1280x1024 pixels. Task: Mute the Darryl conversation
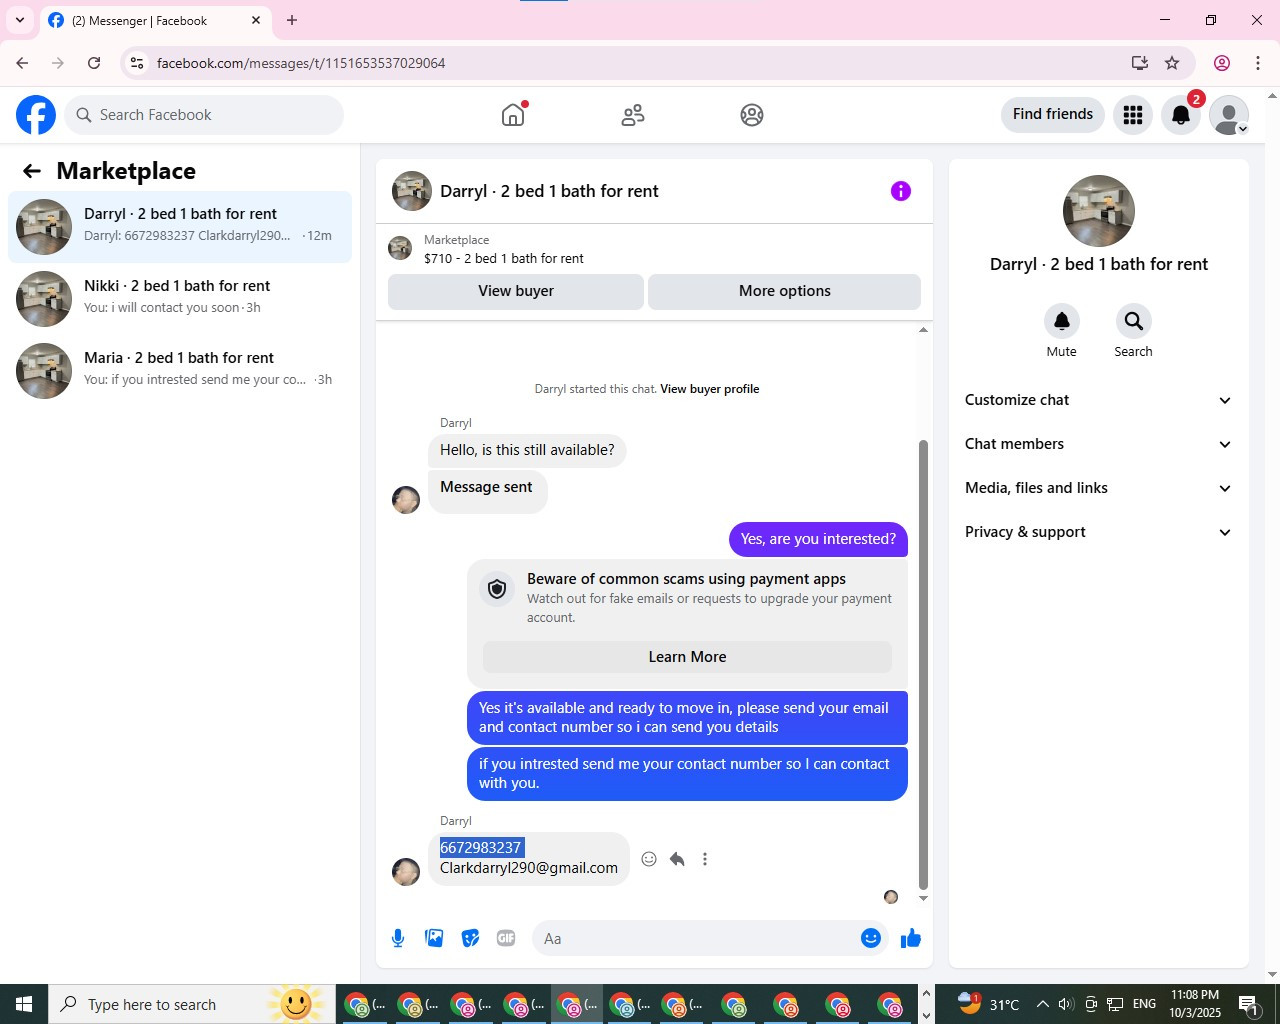click(x=1062, y=321)
